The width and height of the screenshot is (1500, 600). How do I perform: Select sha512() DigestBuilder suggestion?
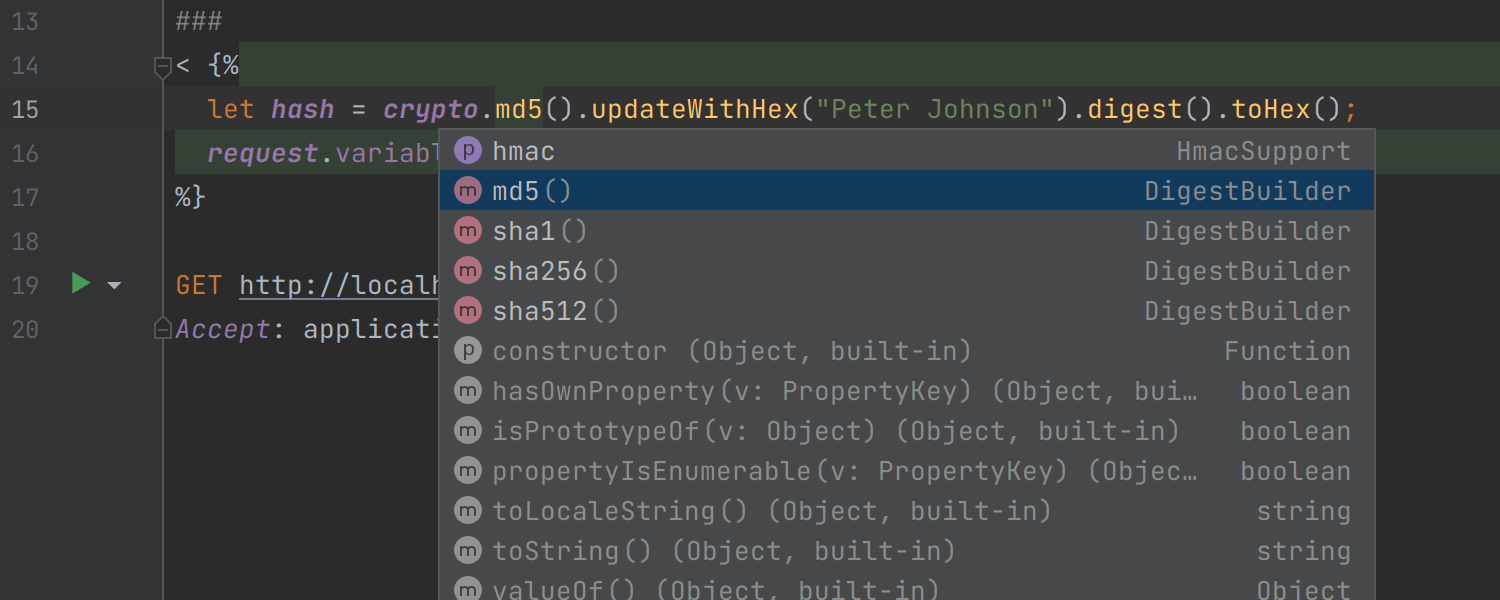pos(555,311)
